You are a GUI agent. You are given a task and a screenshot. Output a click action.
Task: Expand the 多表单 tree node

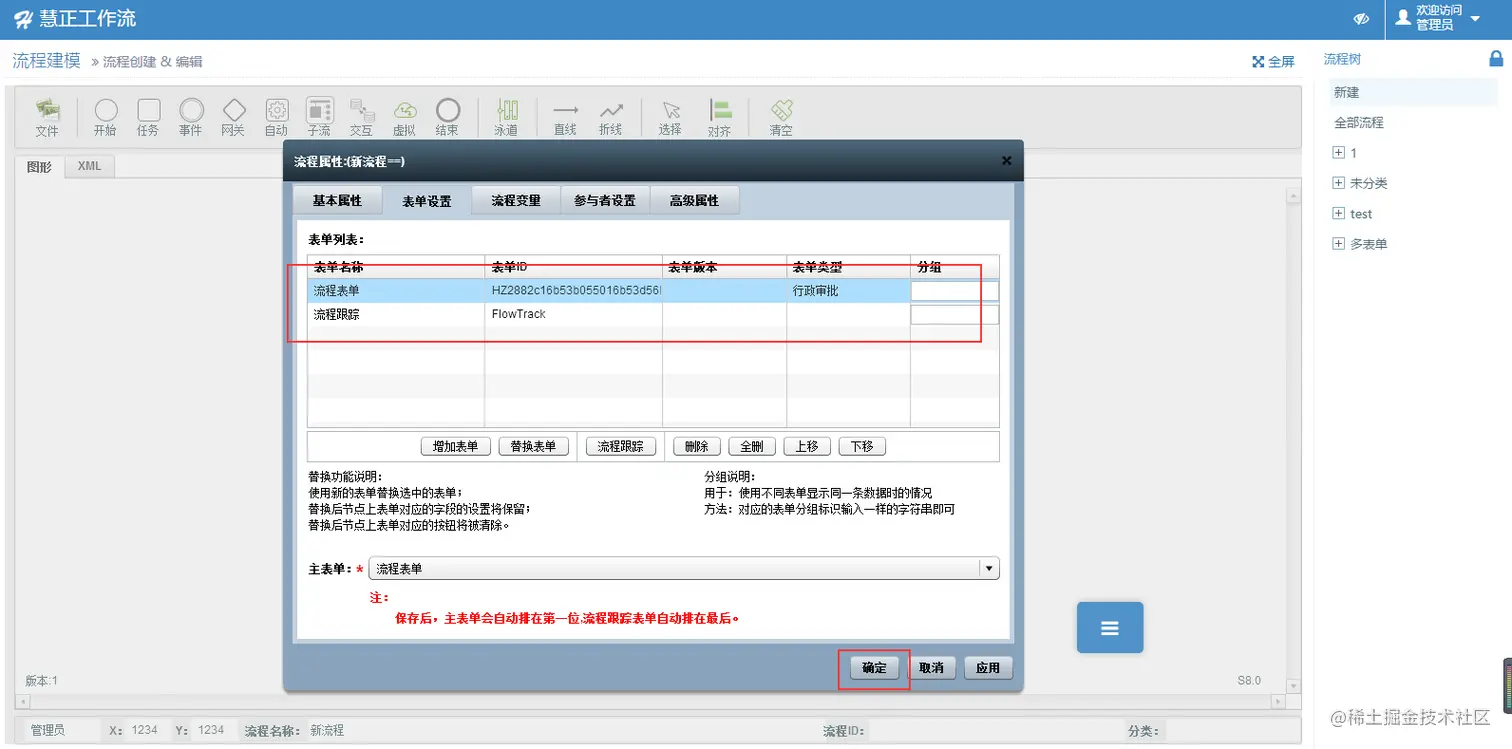coord(1339,244)
